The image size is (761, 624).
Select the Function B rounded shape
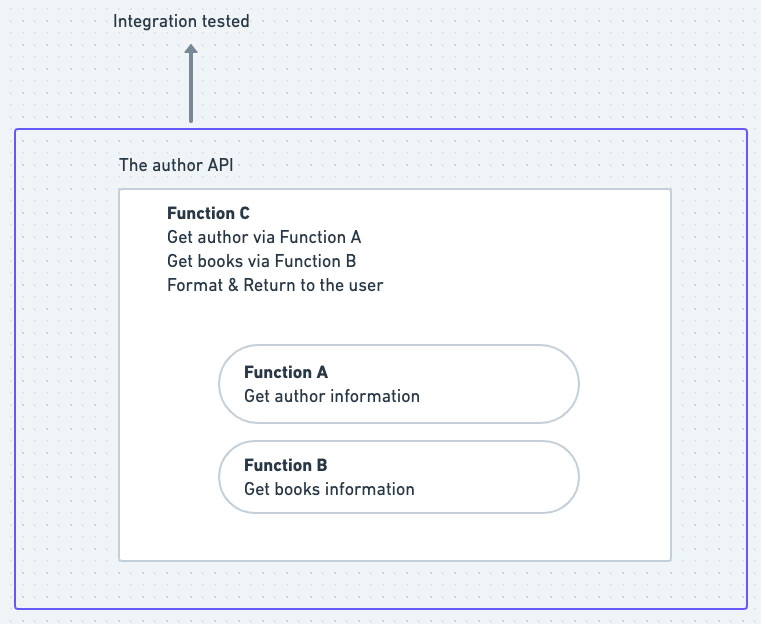pyautogui.click(x=398, y=477)
